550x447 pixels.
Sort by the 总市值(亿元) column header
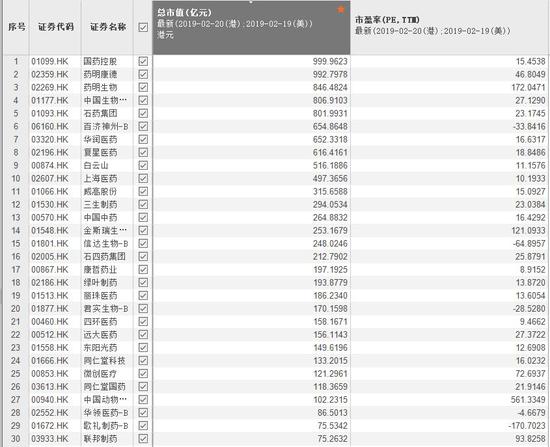[x=251, y=27]
